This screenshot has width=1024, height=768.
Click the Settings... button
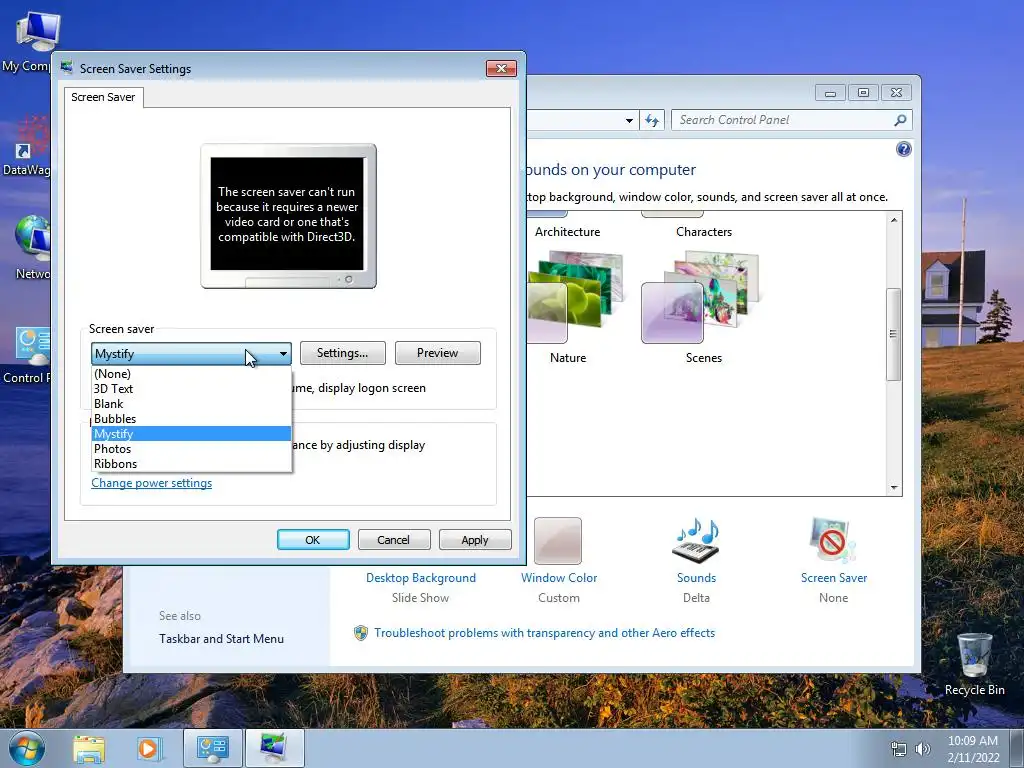click(342, 353)
